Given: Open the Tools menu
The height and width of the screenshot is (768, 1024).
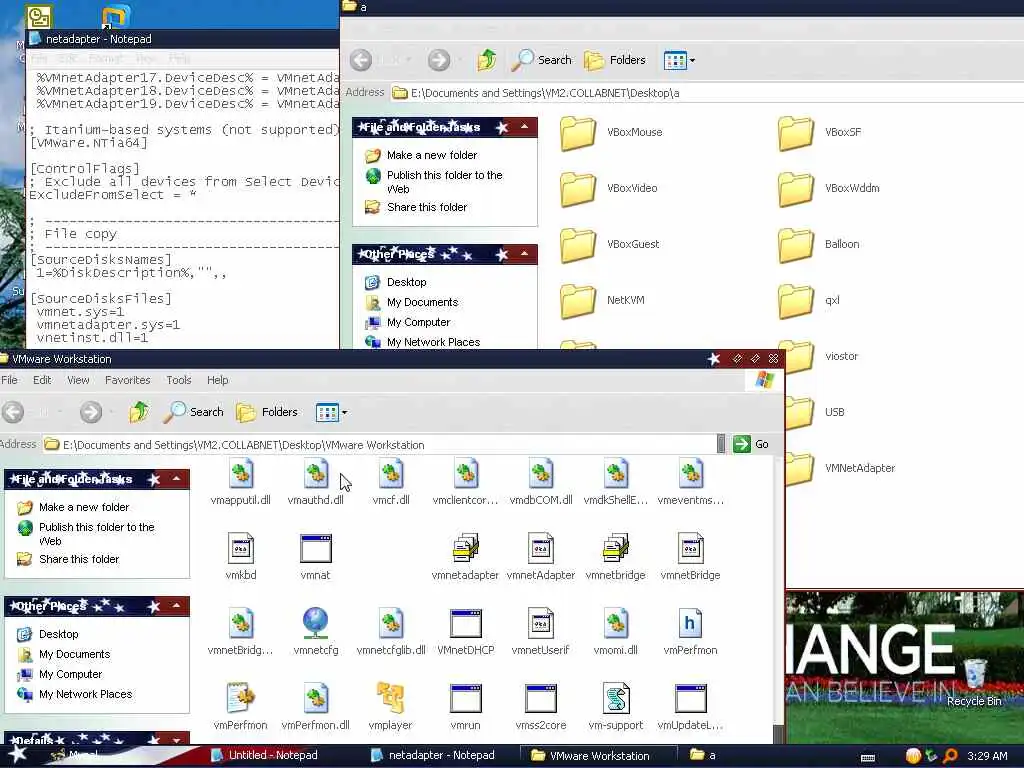Looking at the screenshot, I should tap(178, 380).
